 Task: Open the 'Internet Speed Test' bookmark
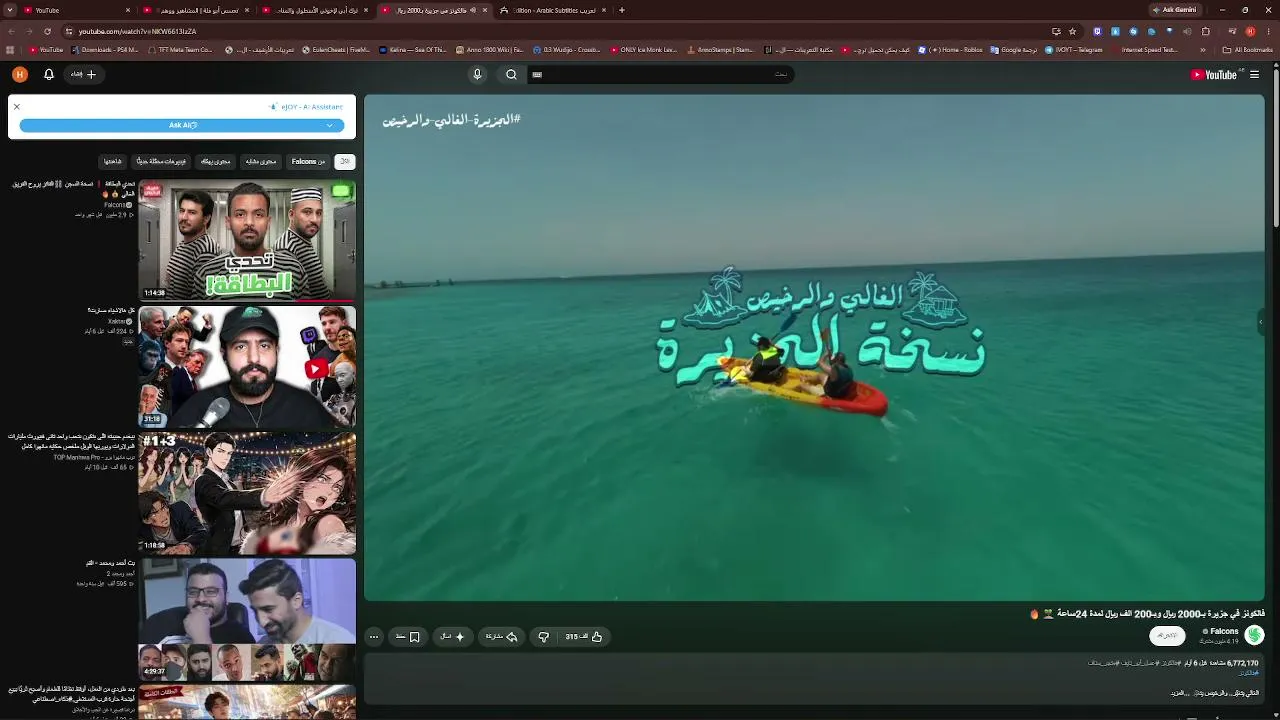(1145, 49)
